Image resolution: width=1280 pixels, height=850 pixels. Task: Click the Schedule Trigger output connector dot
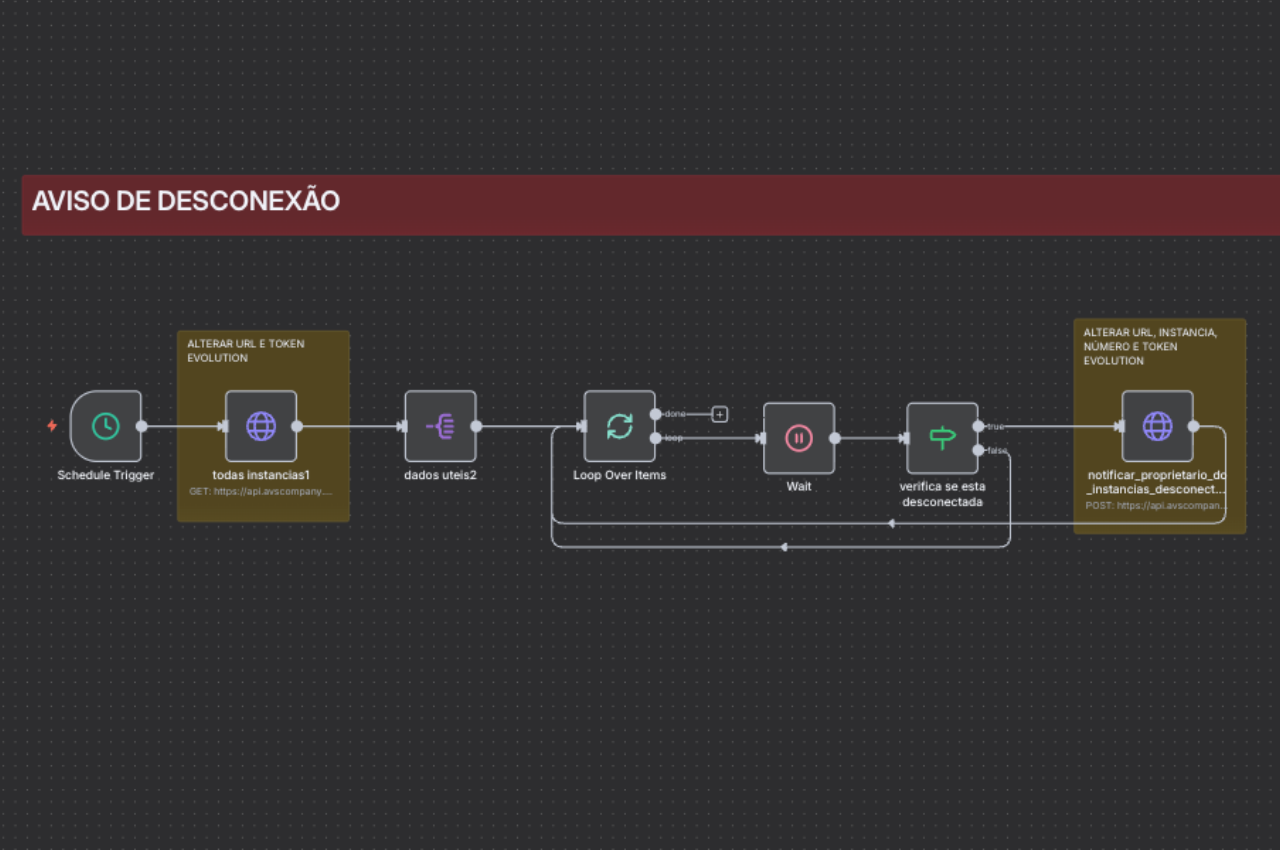tap(142, 426)
